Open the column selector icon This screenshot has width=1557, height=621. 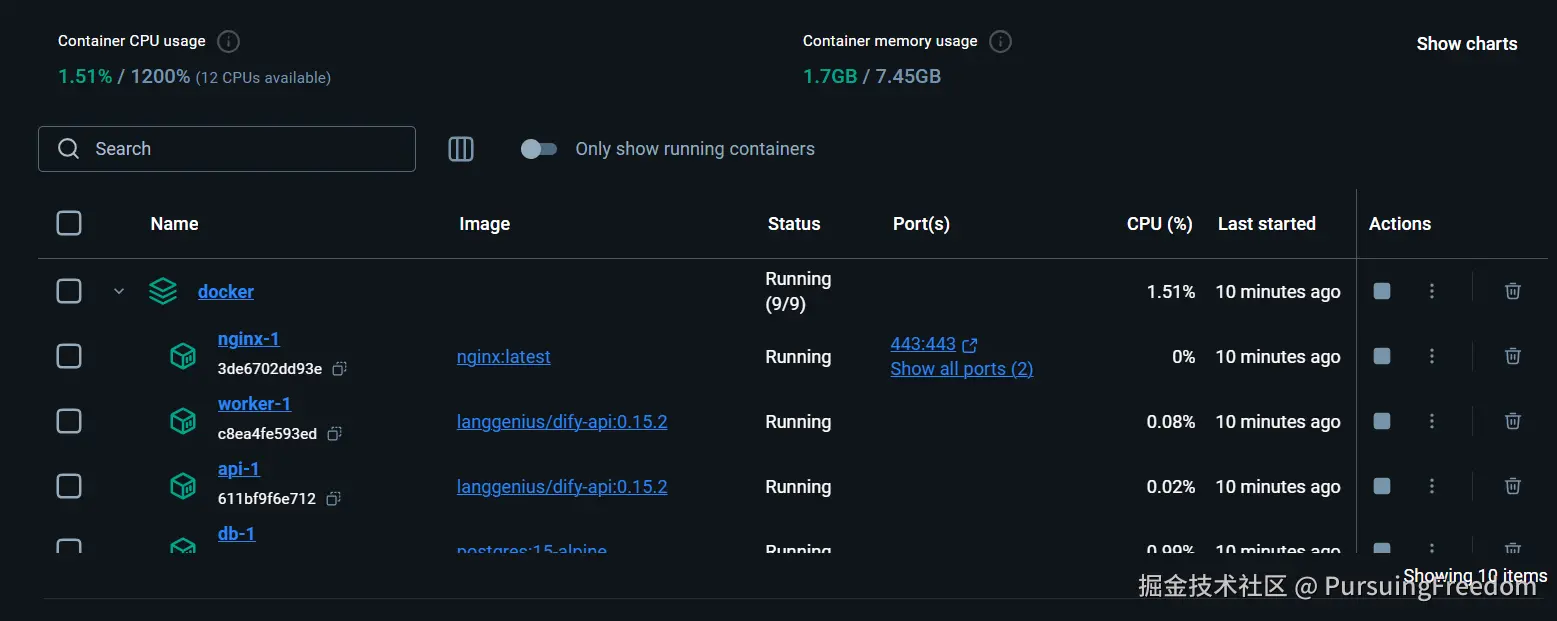(x=461, y=149)
